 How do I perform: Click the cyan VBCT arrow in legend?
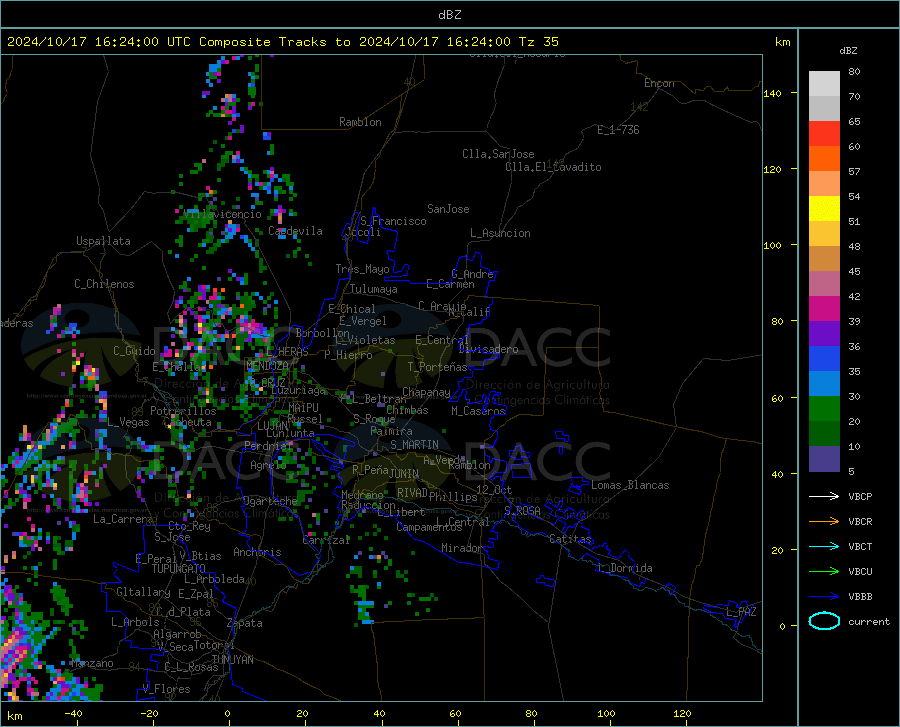[x=824, y=546]
